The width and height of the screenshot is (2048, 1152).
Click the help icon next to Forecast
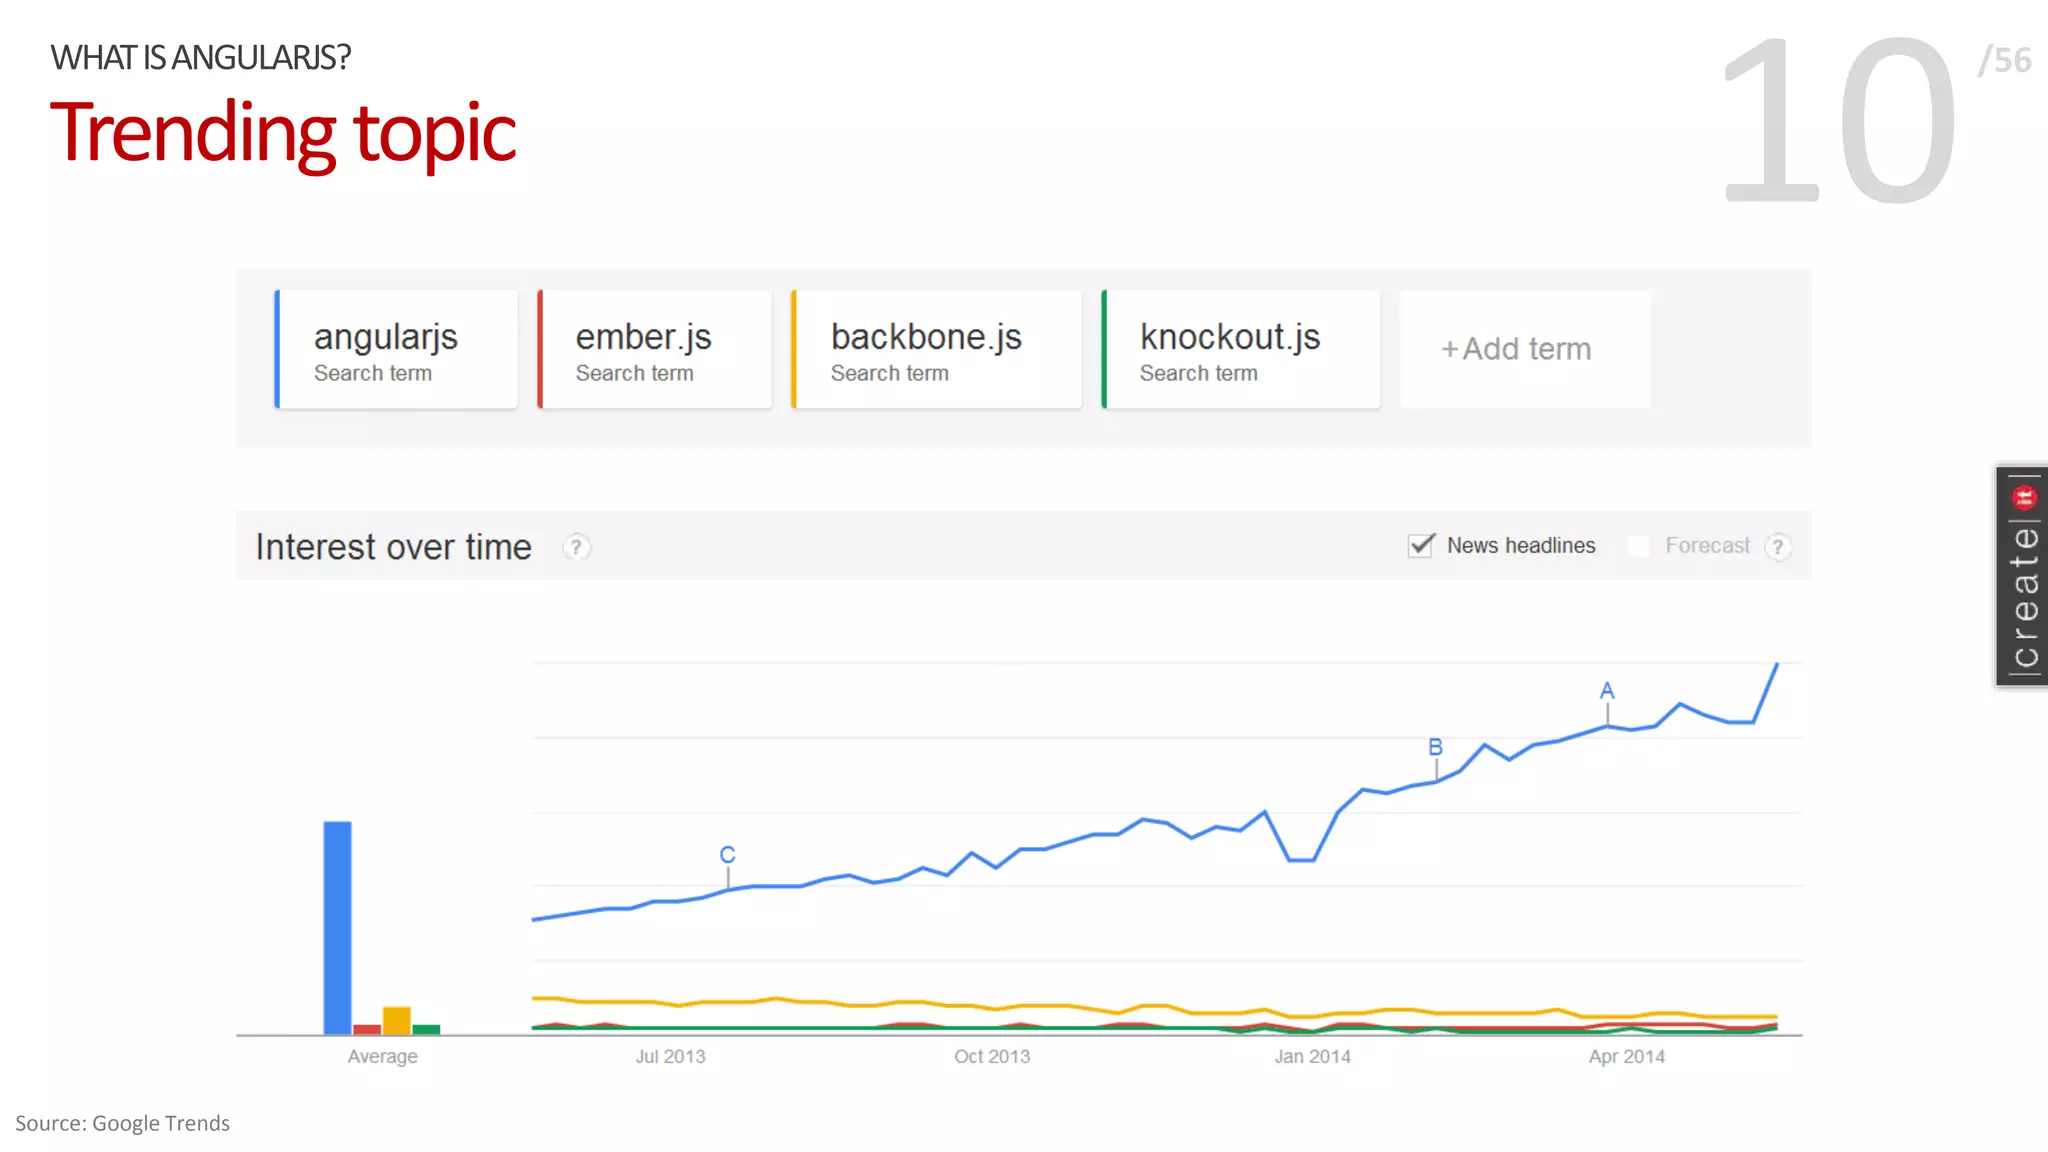(1778, 547)
